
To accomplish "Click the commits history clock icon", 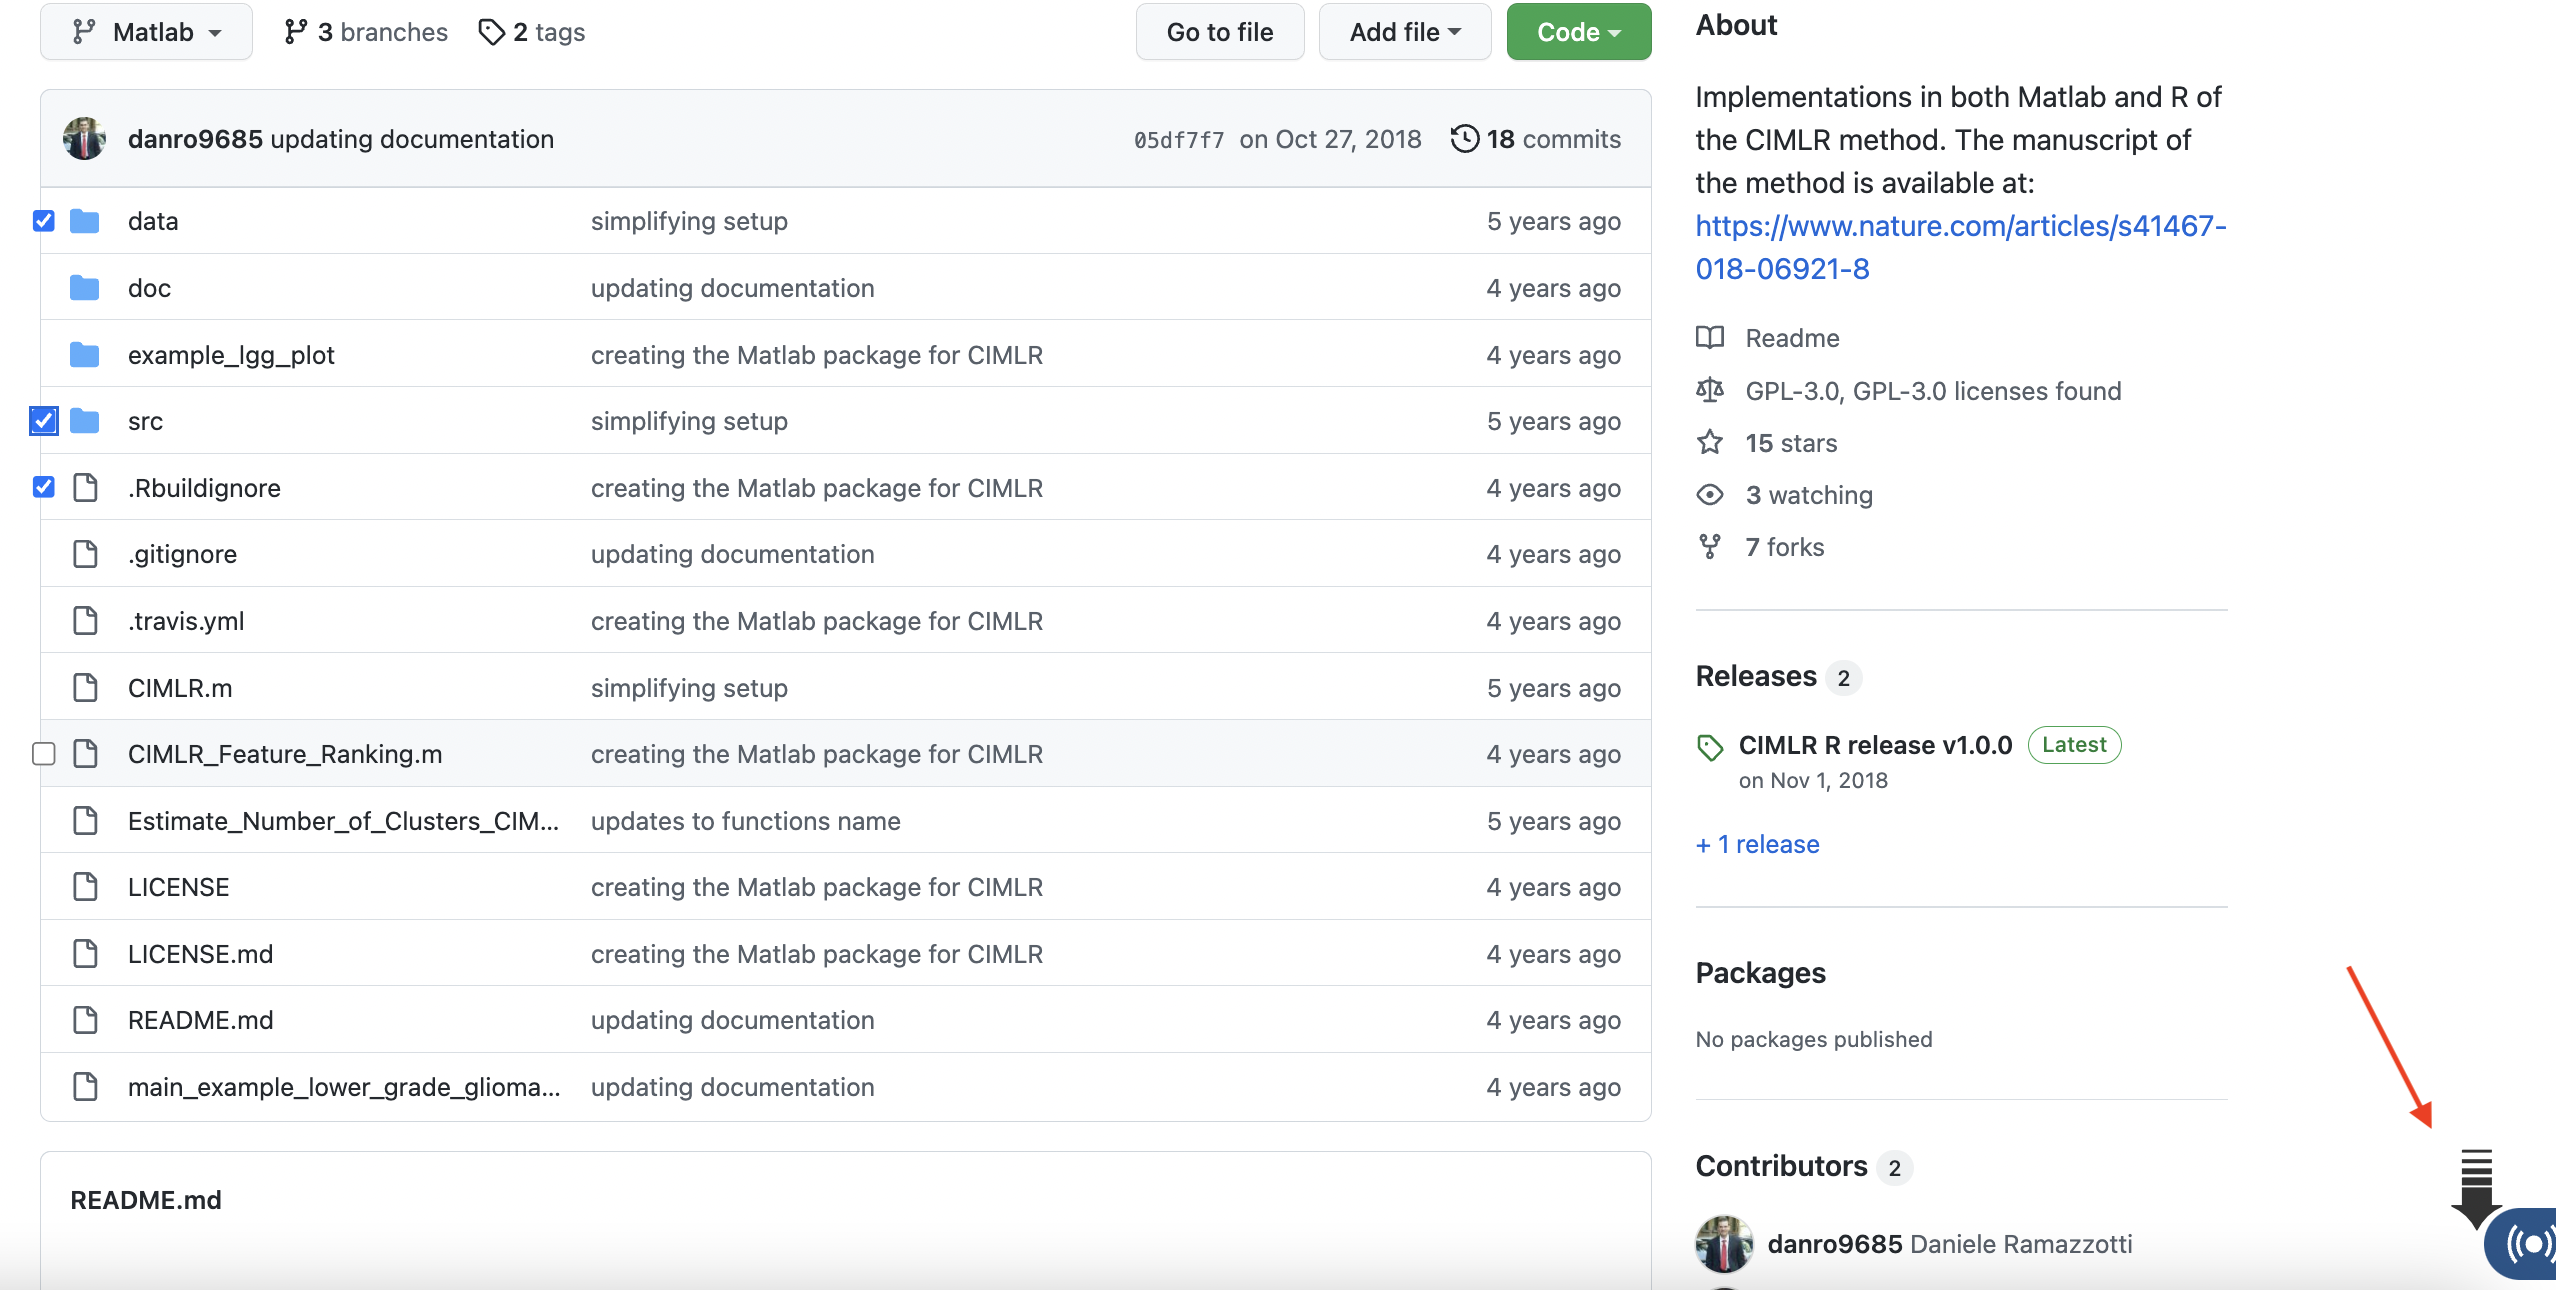I will (x=1464, y=138).
